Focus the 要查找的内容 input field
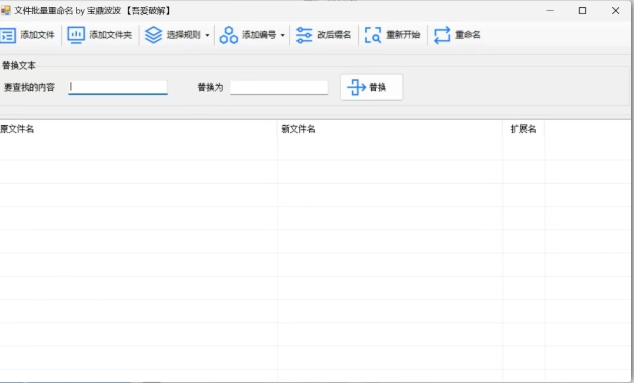The height and width of the screenshot is (383, 634). point(118,87)
